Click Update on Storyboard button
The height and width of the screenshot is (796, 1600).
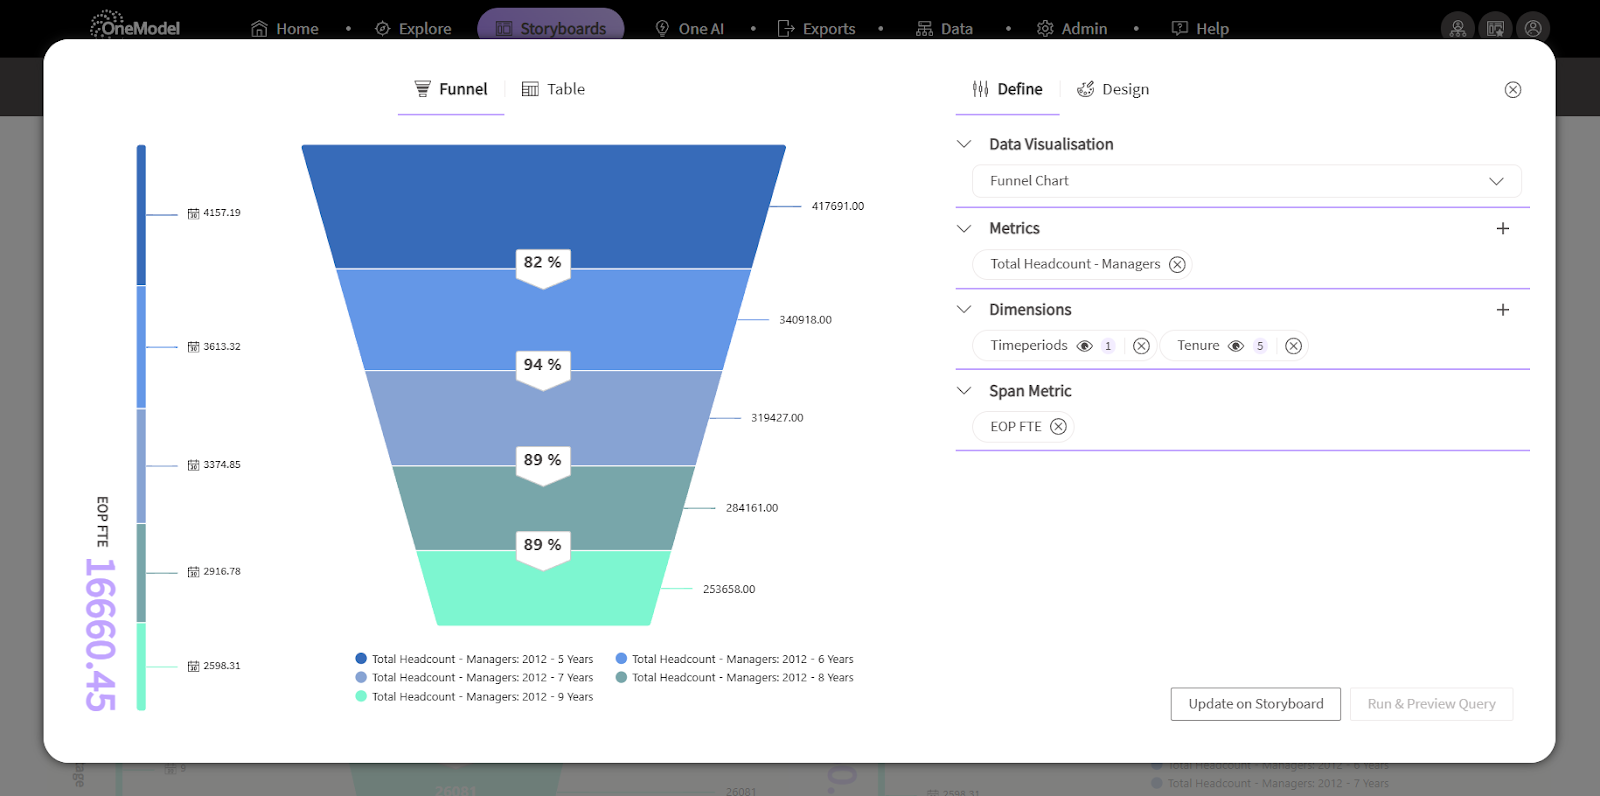tap(1255, 704)
